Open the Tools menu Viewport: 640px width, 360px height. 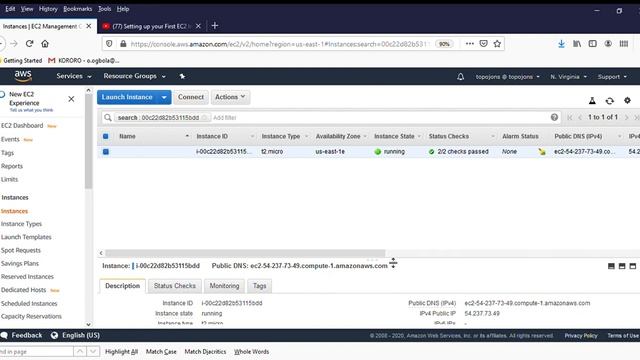click(104, 9)
